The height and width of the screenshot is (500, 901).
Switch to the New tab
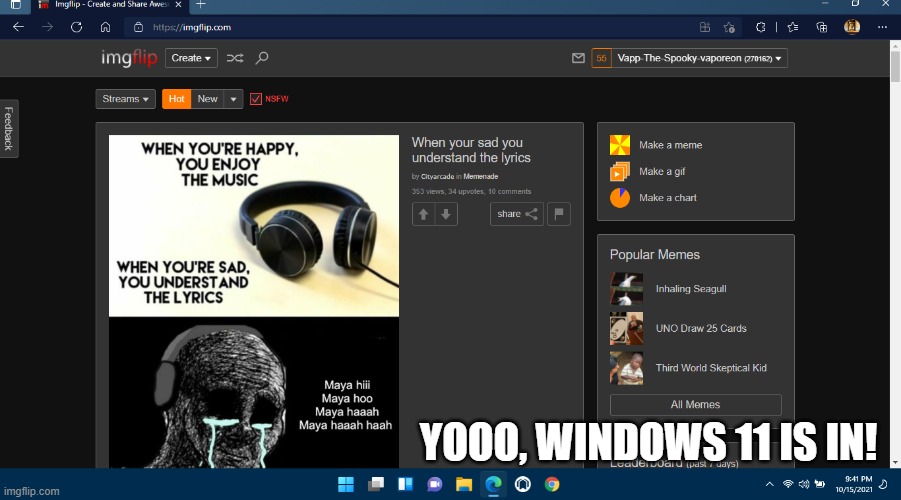tap(207, 99)
